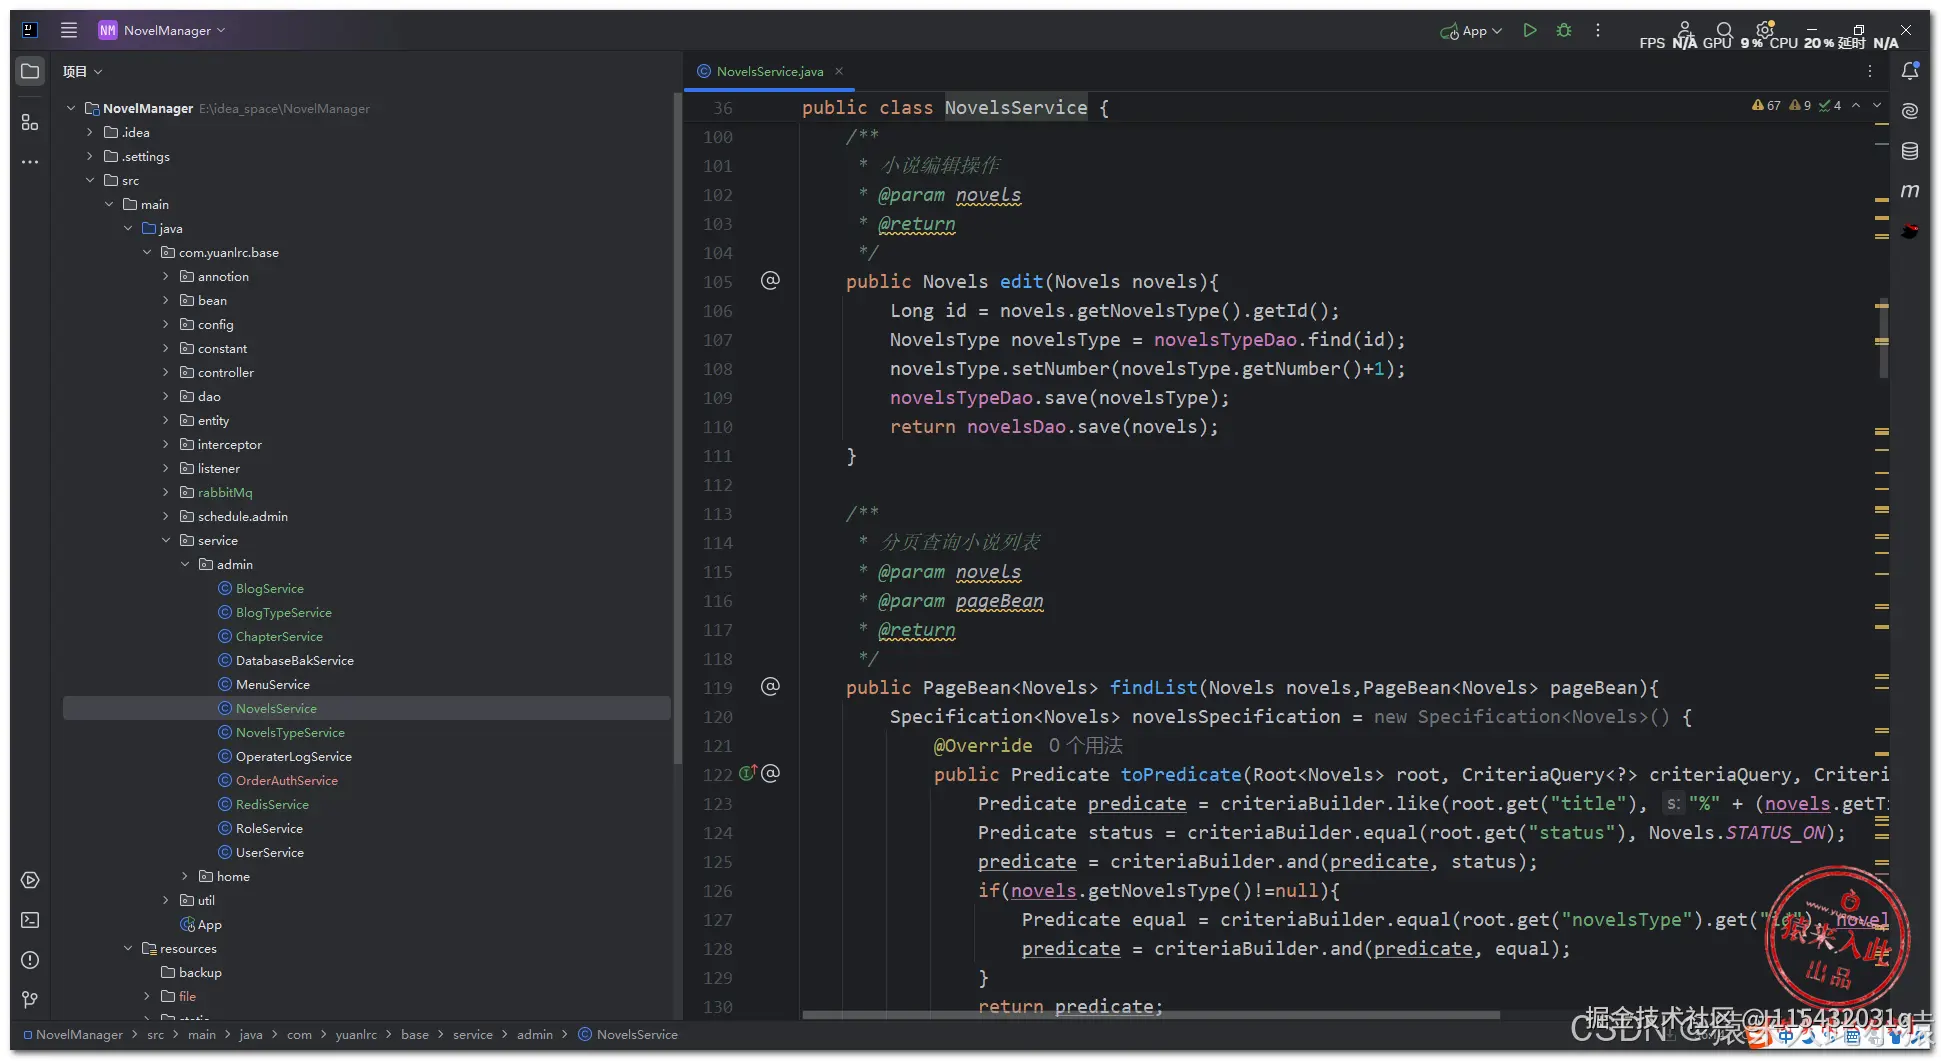Select OrderAuthService class in tree
The width and height of the screenshot is (1941, 1061).
click(x=287, y=780)
